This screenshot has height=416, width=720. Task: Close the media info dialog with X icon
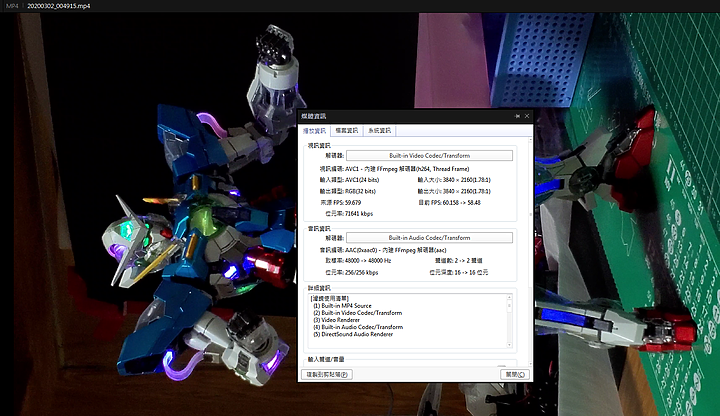tap(527, 116)
